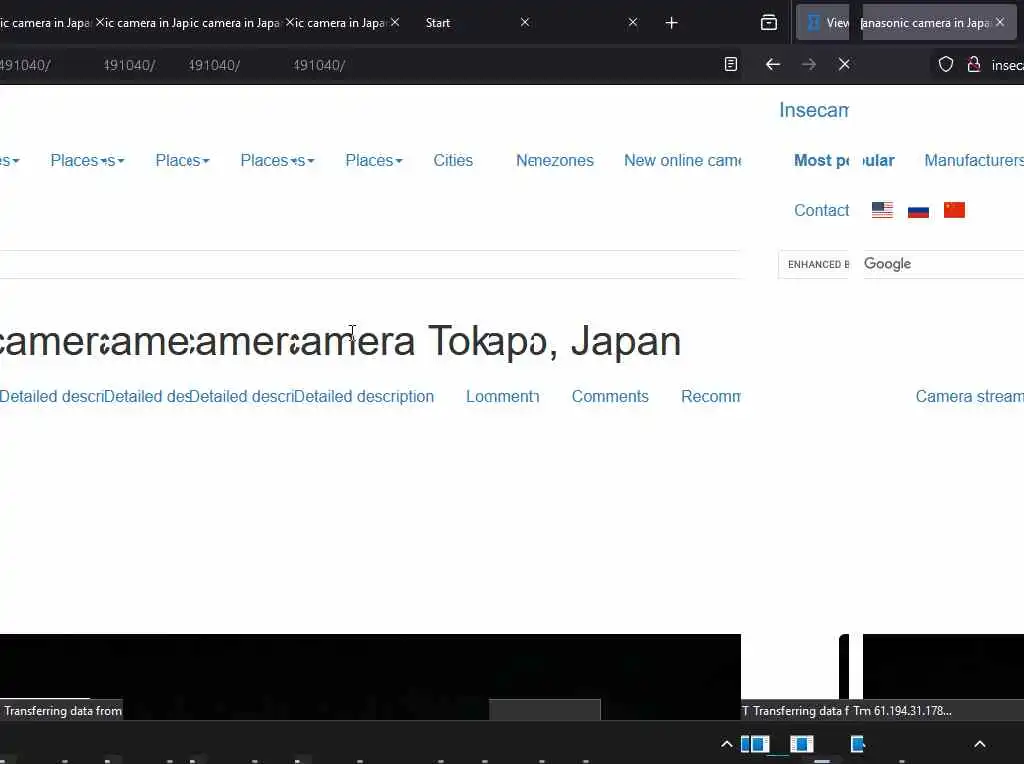Go back with the left arrow button
The image size is (1024, 764).
coord(773,64)
